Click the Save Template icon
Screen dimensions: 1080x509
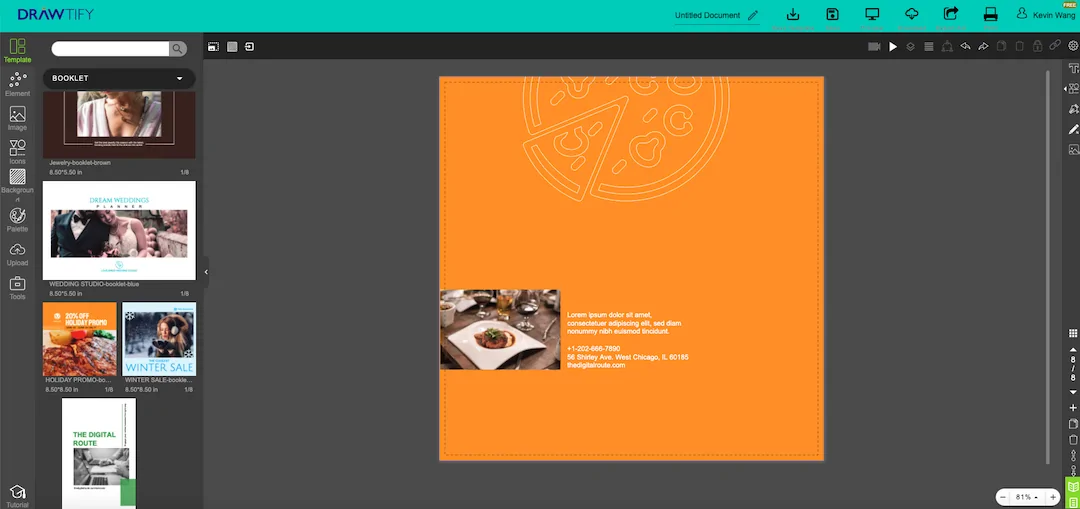coord(793,14)
